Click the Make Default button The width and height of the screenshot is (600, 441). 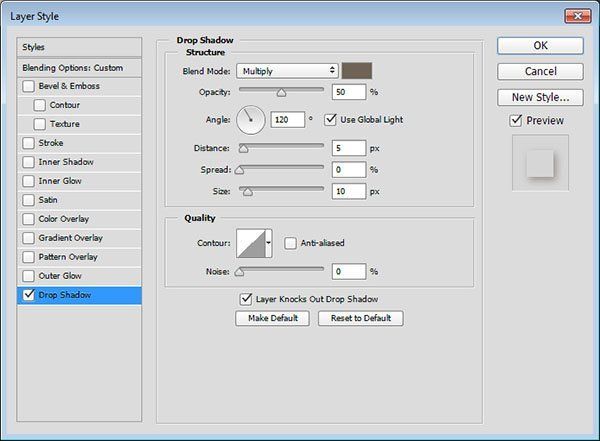[272, 318]
